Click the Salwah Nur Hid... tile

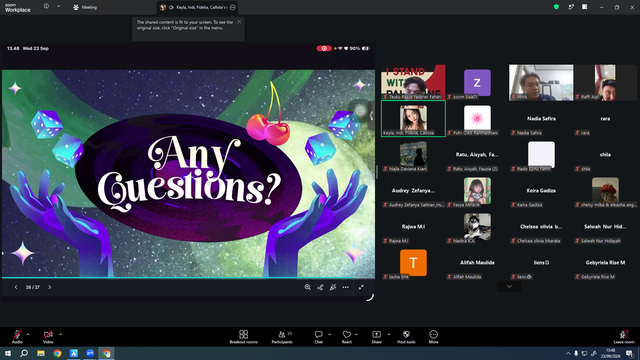pos(605,227)
